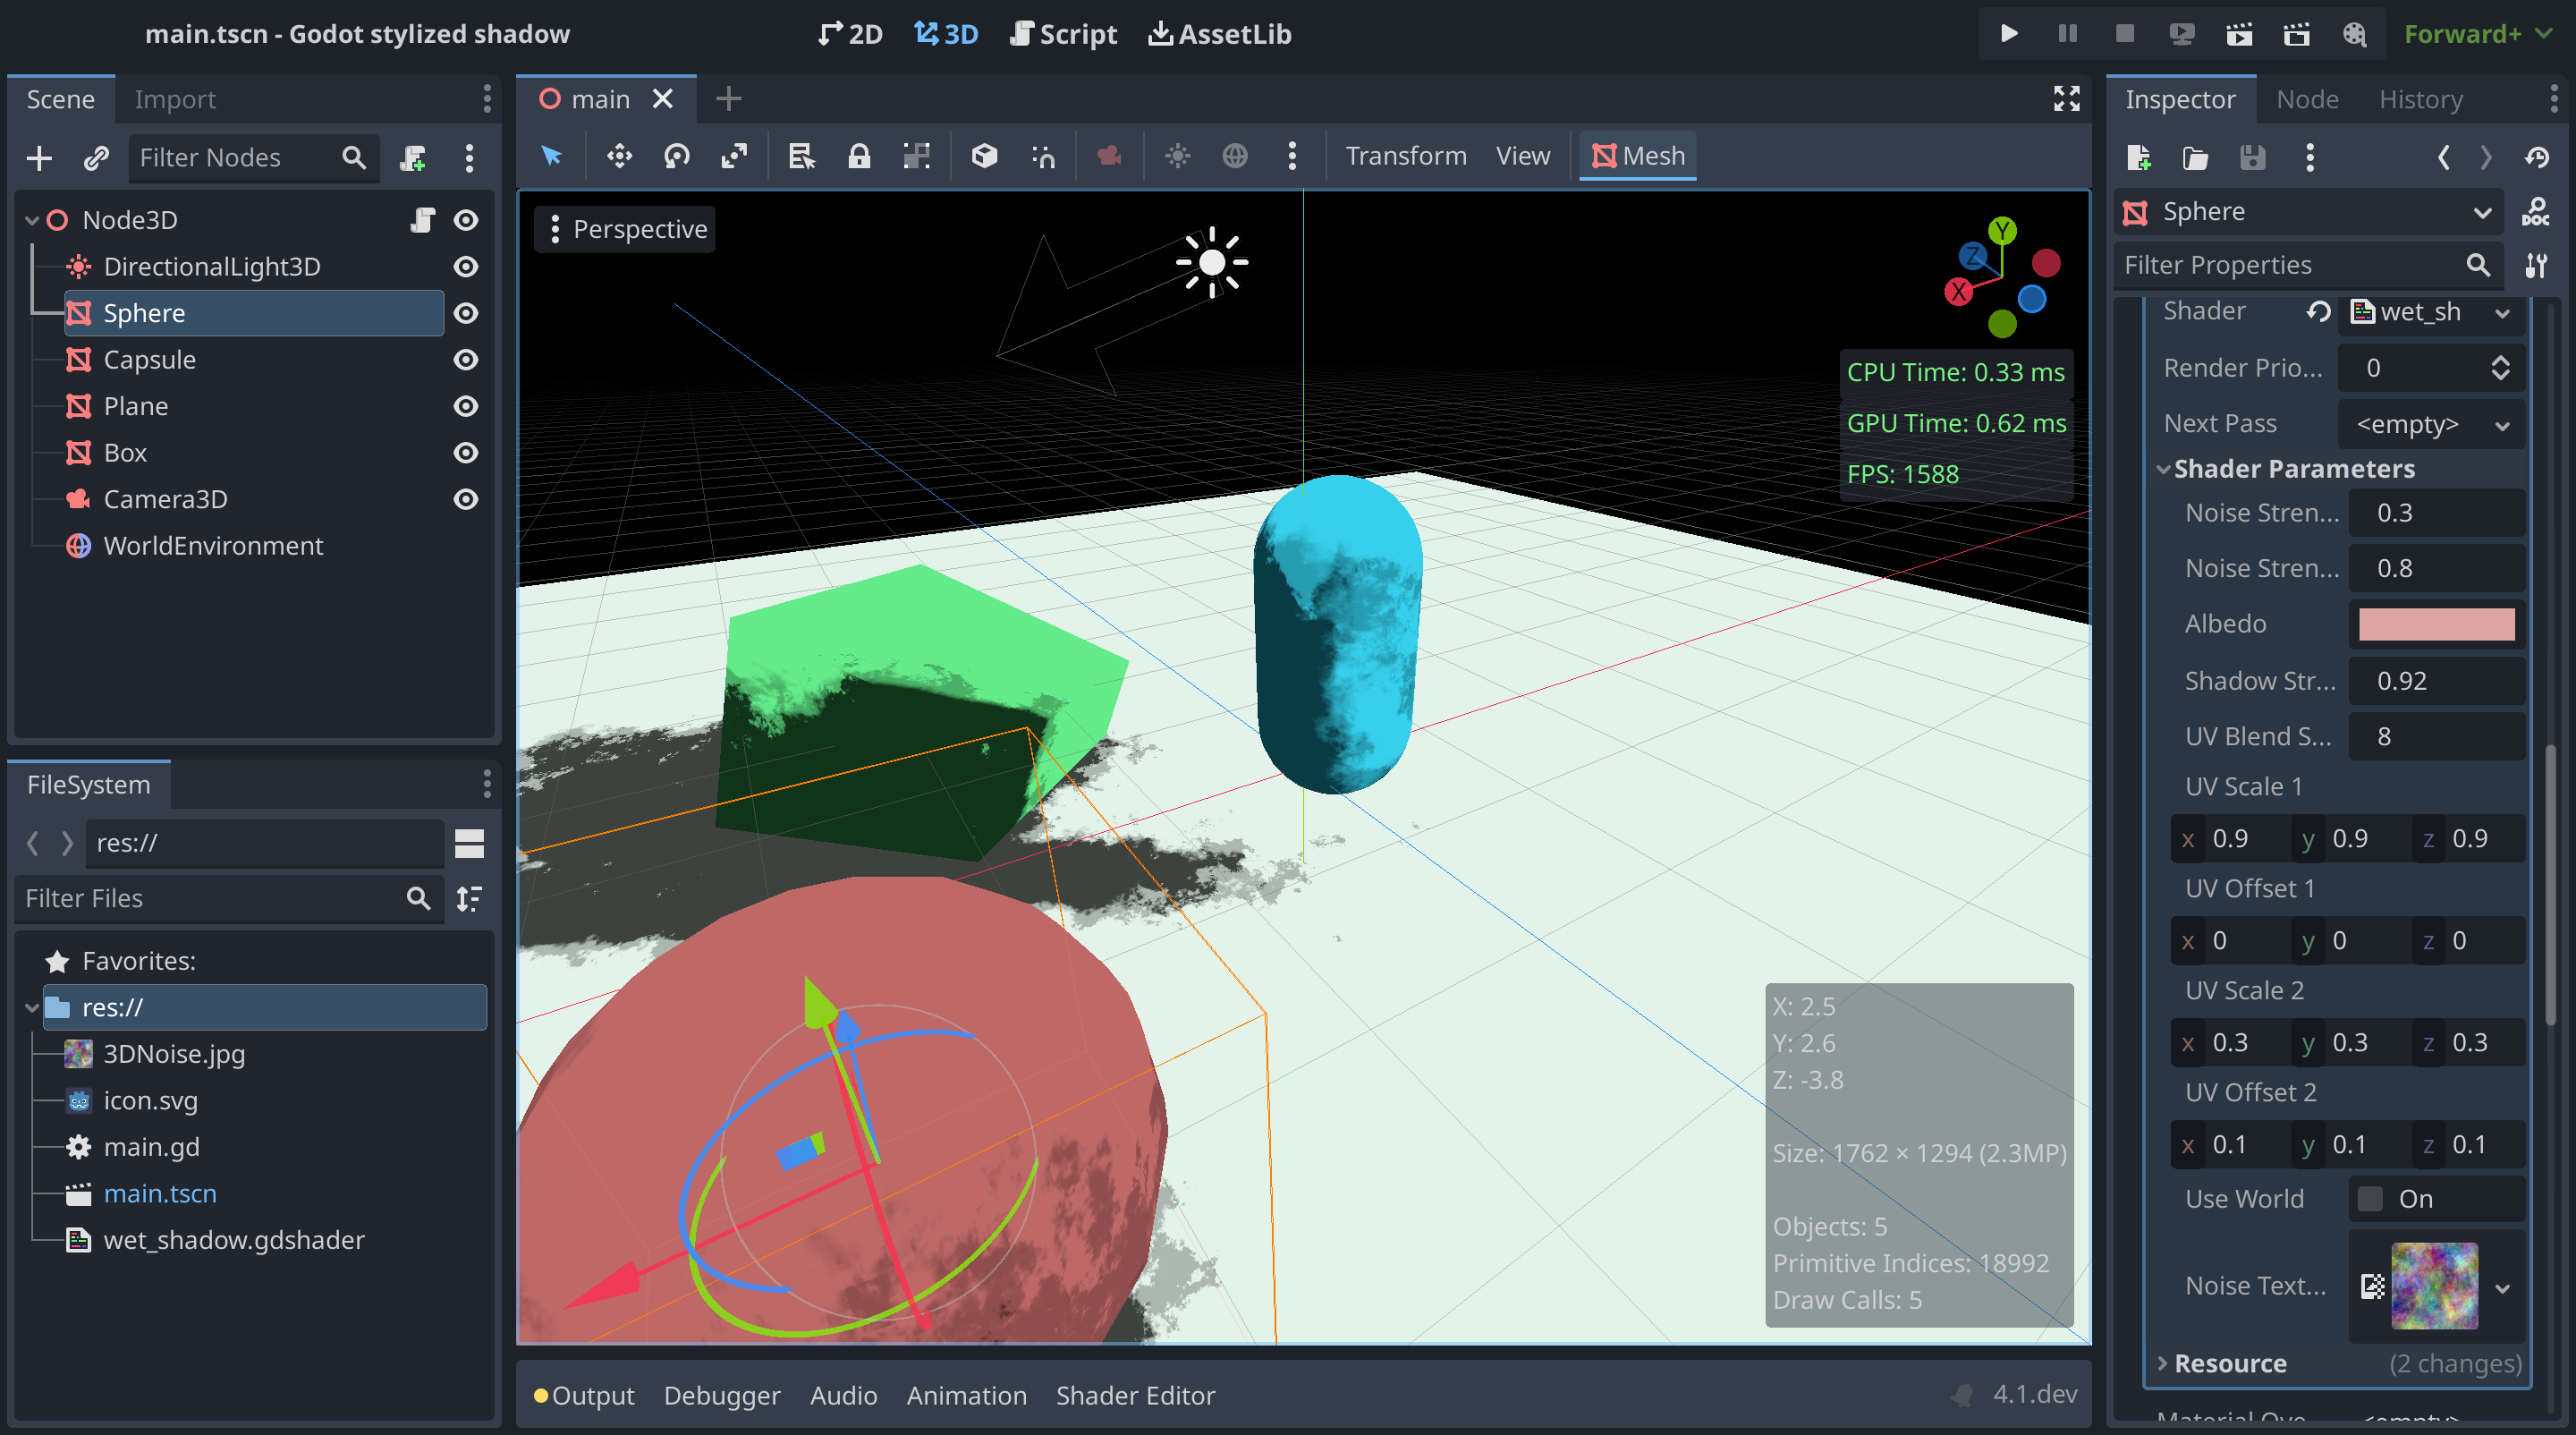Select wet_shadow.gdshader in FileSystem
This screenshot has width=2576, height=1435.
click(x=233, y=1240)
